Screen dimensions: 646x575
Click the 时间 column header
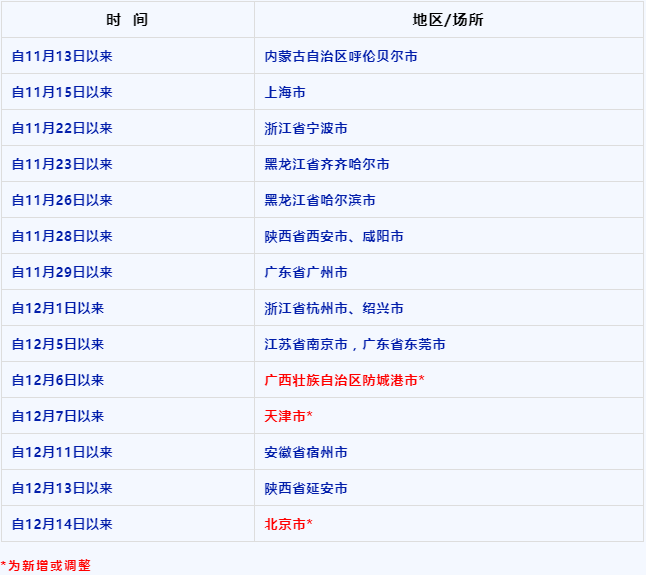tap(127, 19)
